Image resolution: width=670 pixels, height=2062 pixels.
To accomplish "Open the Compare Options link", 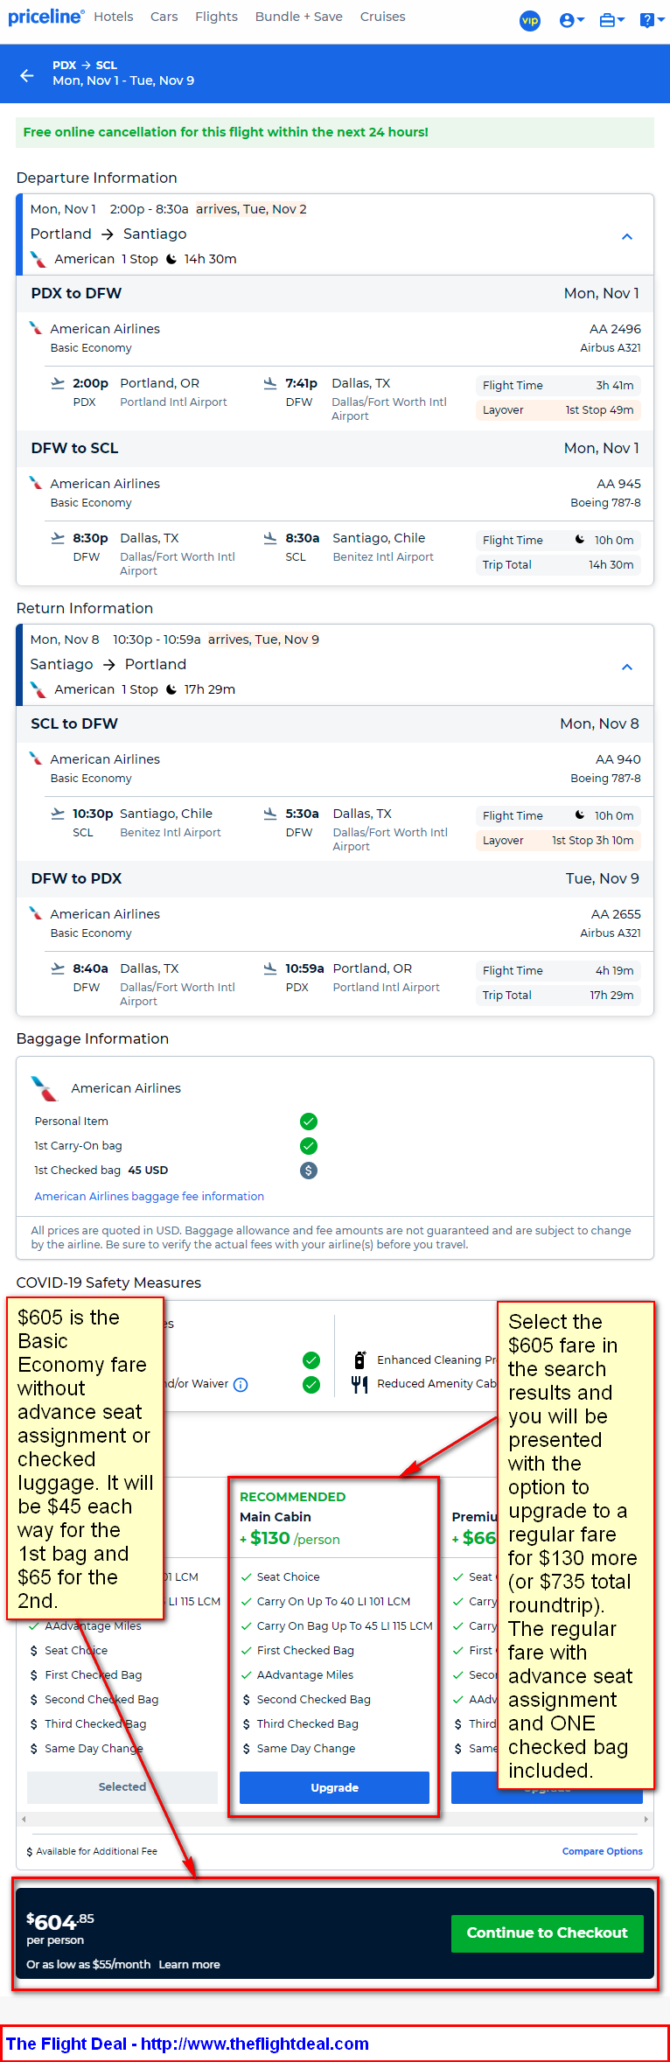I will click(602, 1851).
